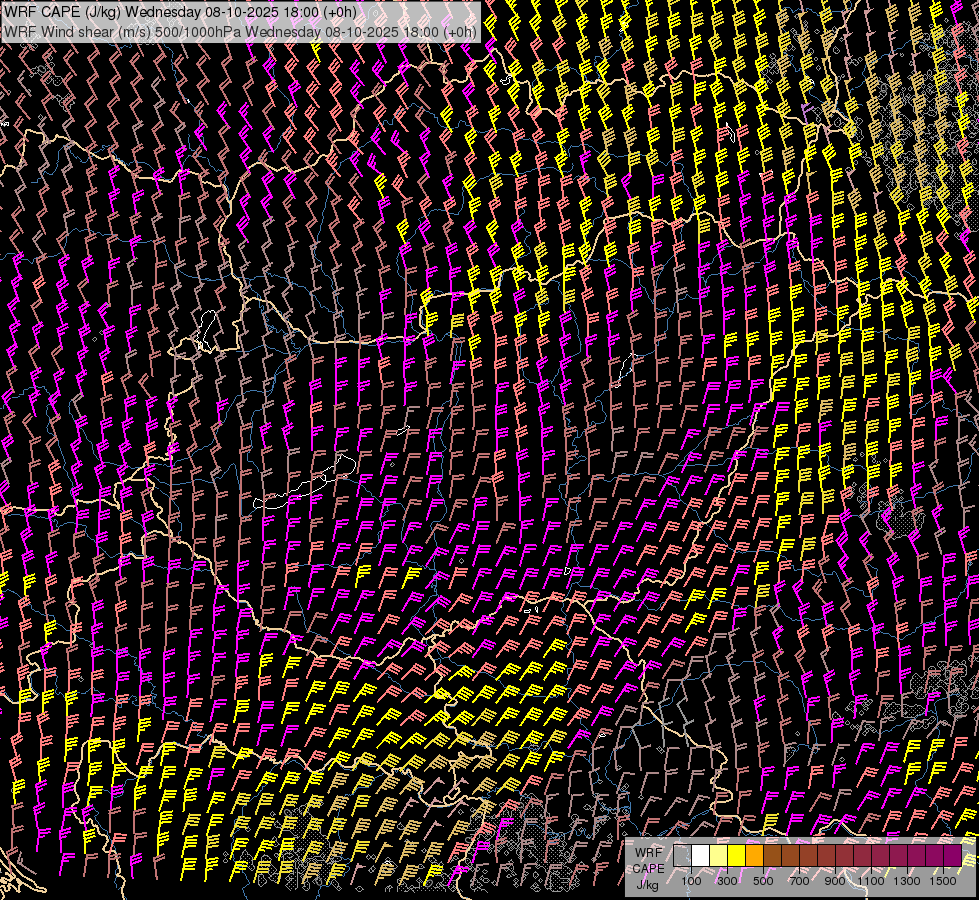Click the transparent first legend swatch
The image size is (979, 900).
tap(683, 856)
